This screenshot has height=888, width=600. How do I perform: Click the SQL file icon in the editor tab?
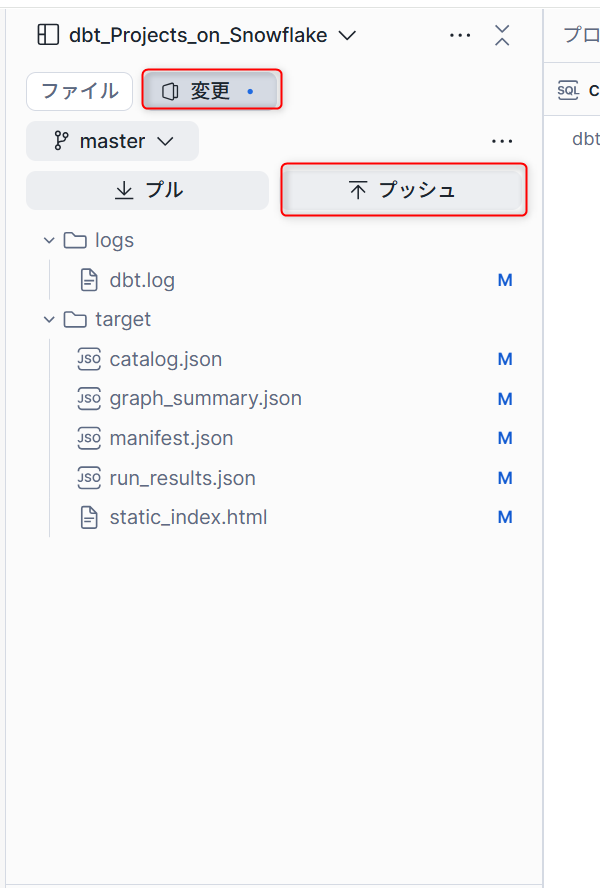click(568, 90)
